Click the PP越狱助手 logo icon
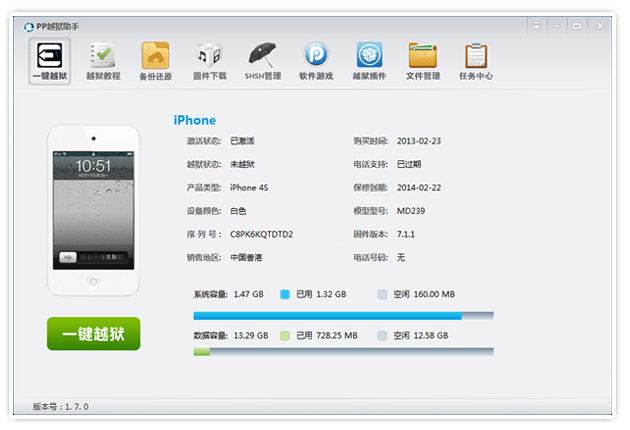 click(29, 27)
